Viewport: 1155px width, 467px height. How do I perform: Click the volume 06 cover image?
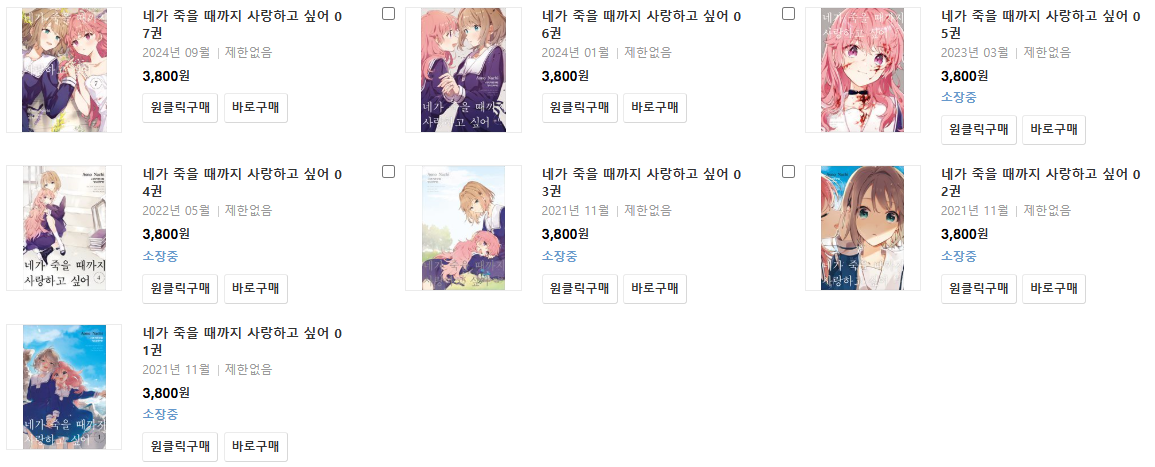coord(463,70)
